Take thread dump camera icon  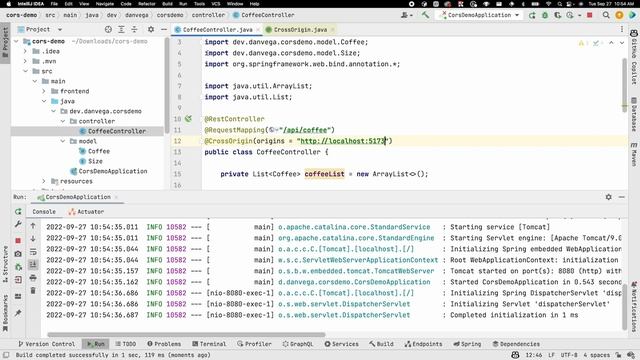tap(18, 253)
